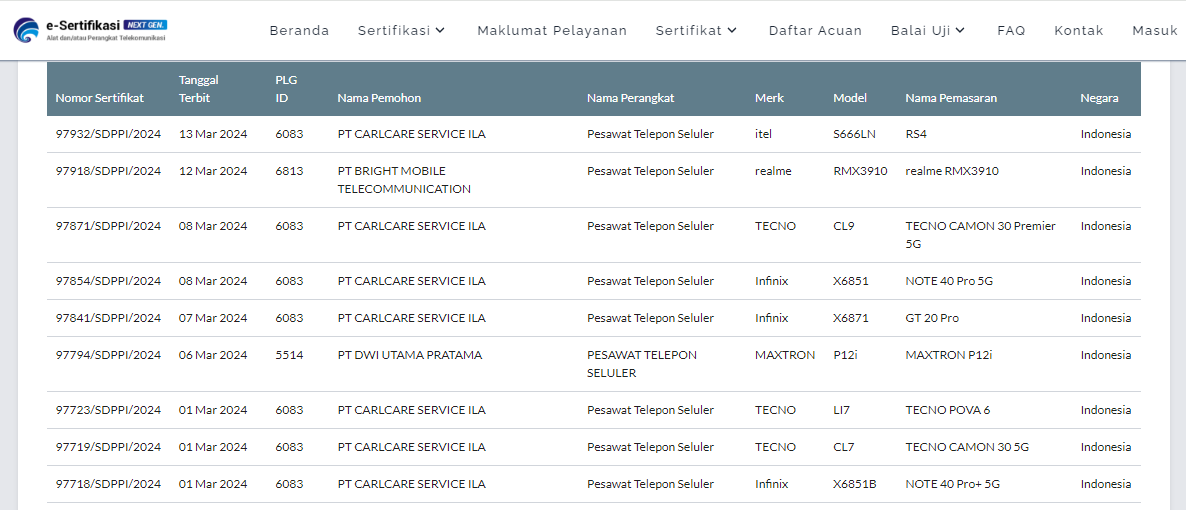1186x510 pixels.
Task: Open the Beranda menu item
Action: [x=300, y=30]
